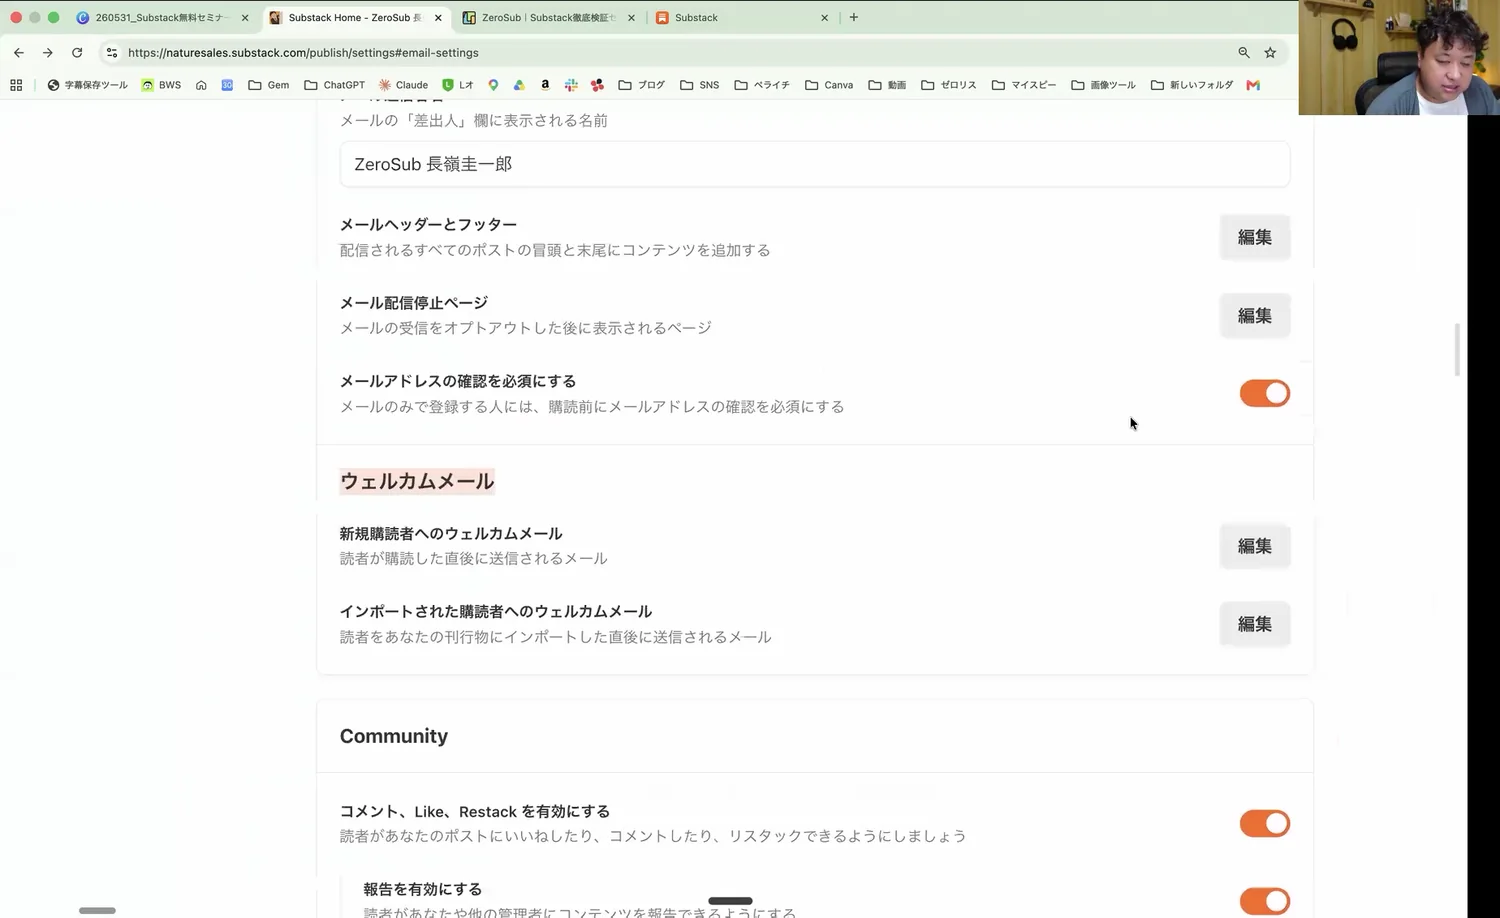This screenshot has width=1500, height=918.
Task: Open the Google Drive bookmark
Action: pyautogui.click(x=519, y=85)
